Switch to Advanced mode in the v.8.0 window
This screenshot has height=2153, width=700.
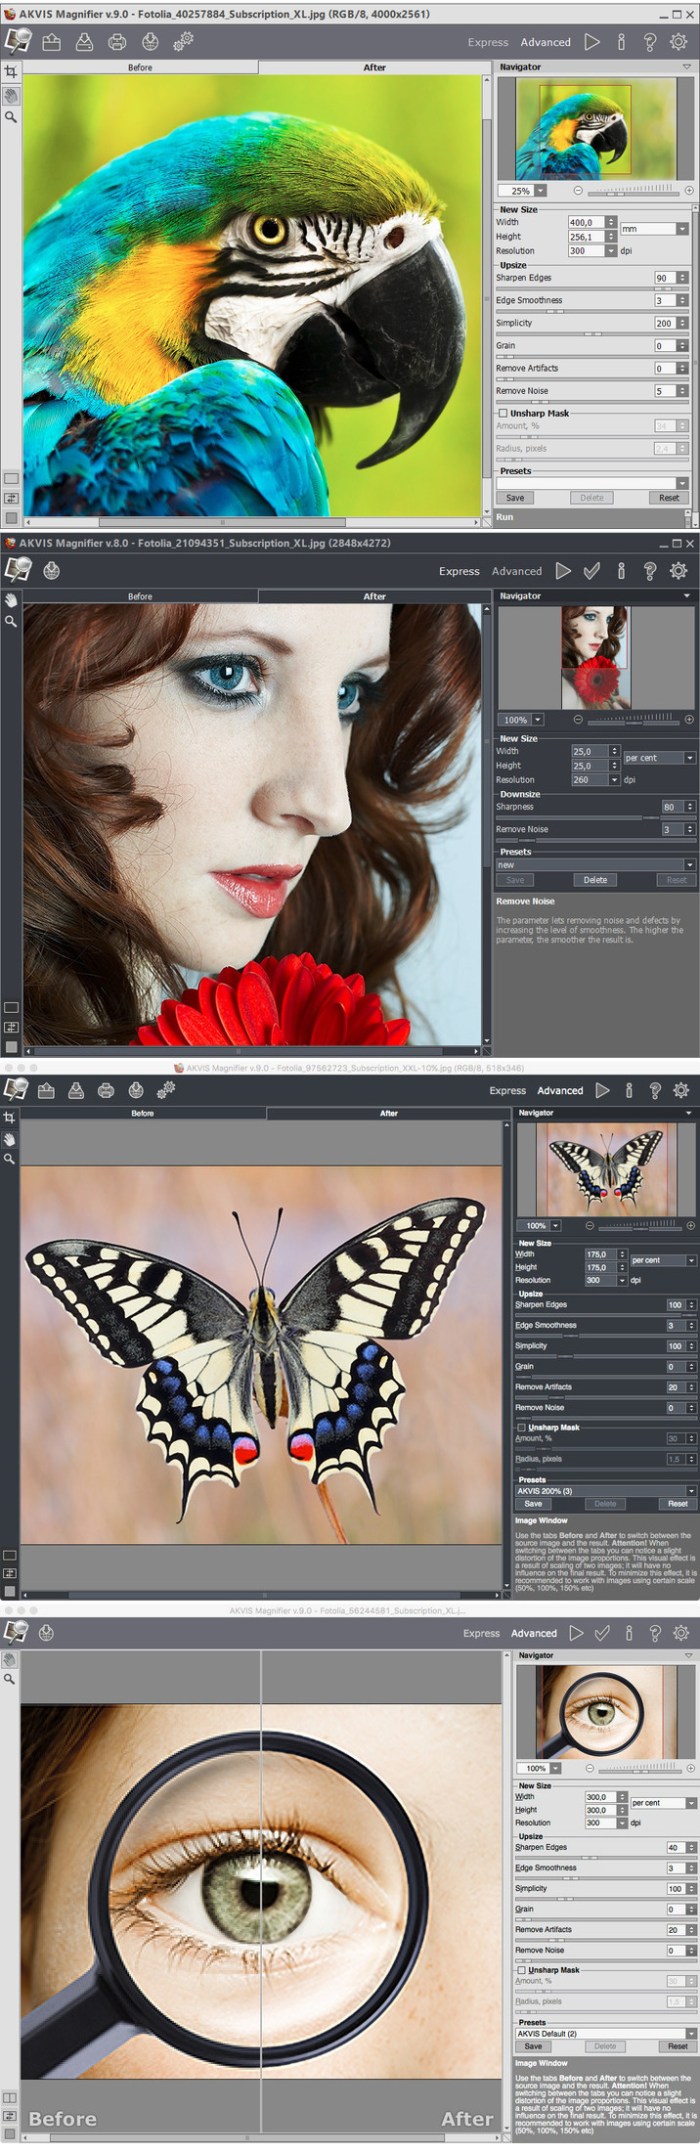[516, 571]
